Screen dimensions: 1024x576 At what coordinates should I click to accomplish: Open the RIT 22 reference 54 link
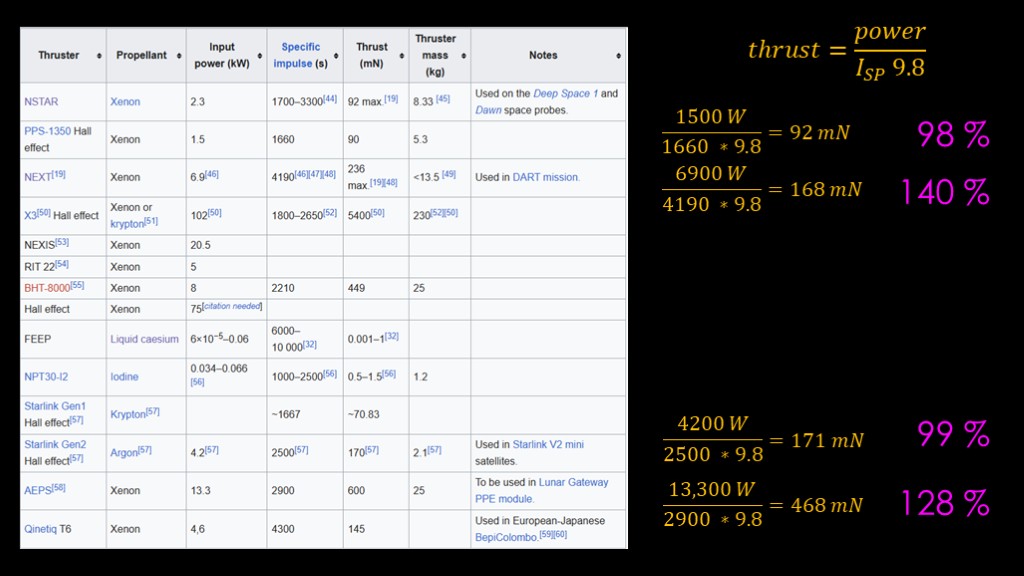point(62,264)
